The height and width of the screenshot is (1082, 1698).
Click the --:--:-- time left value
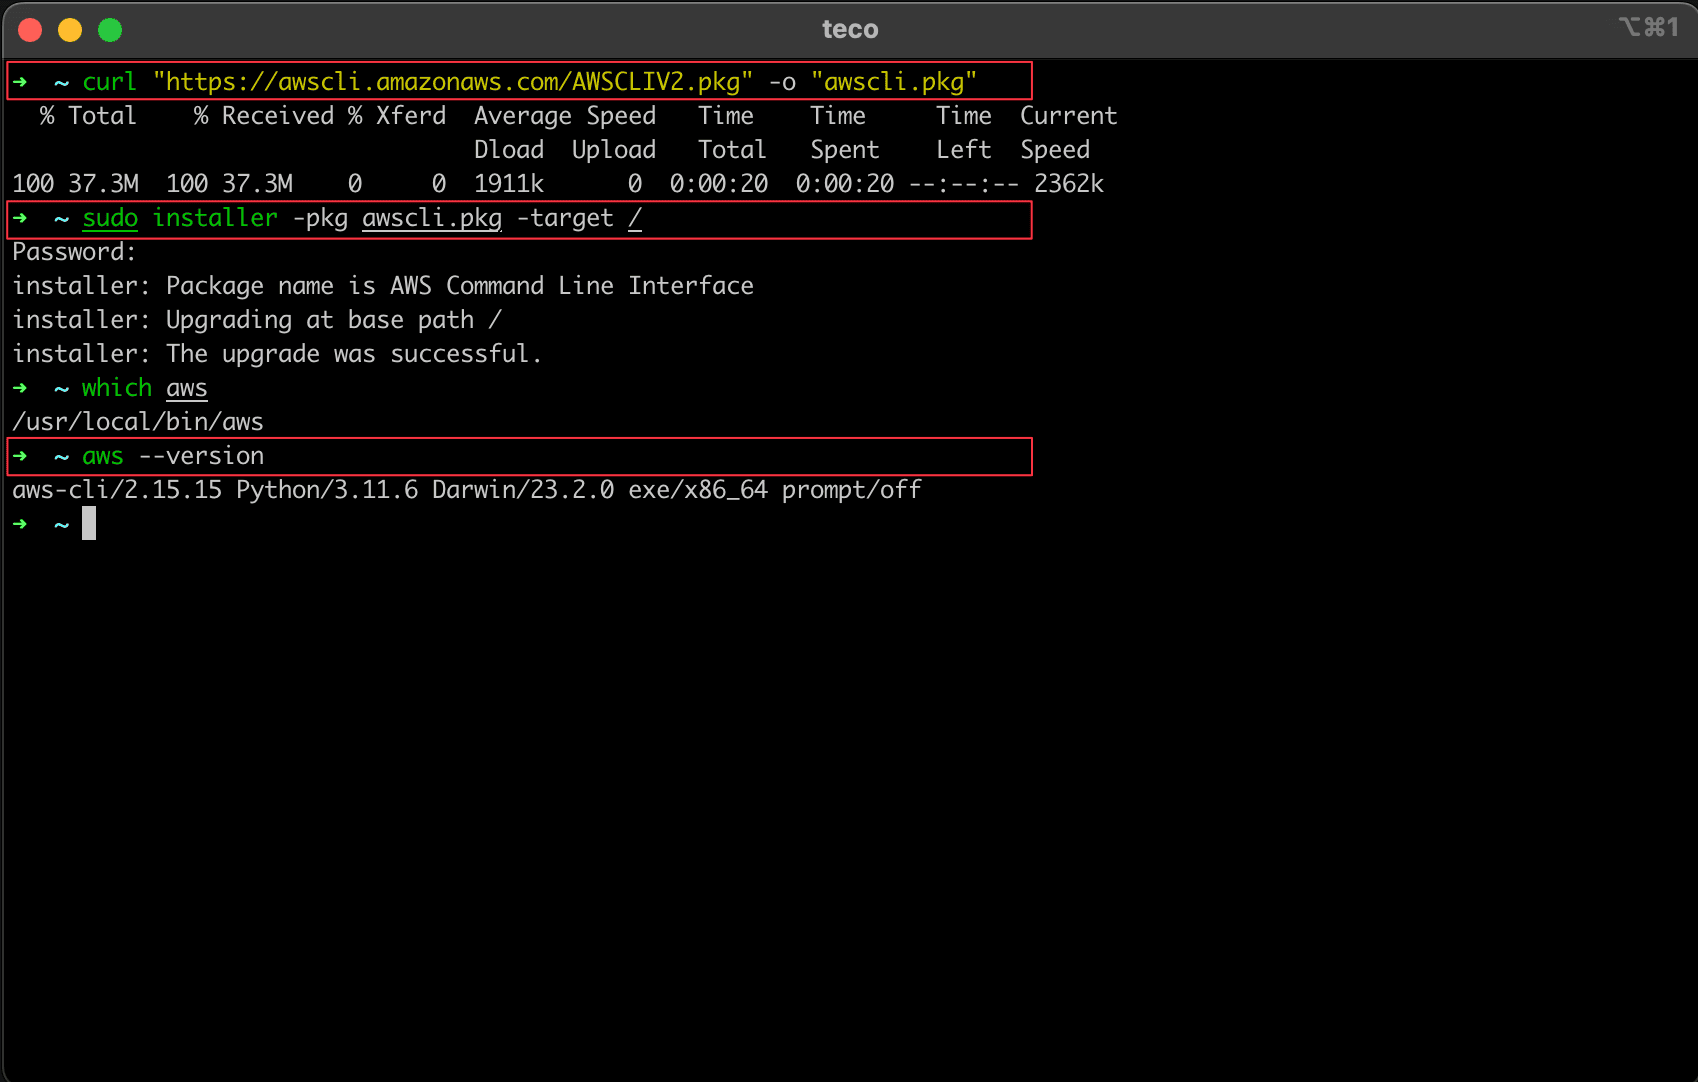(964, 184)
